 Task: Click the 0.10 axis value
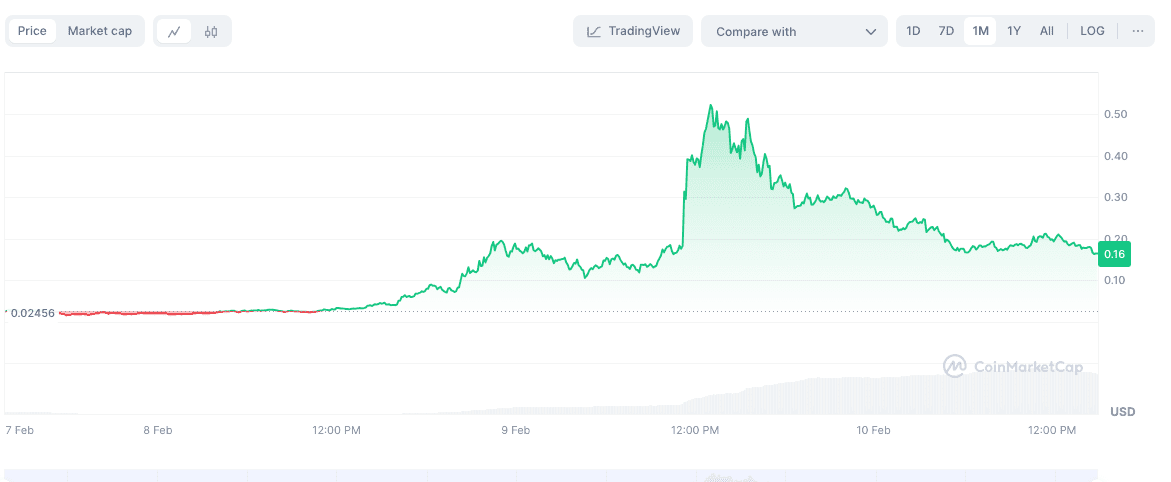pos(1115,280)
